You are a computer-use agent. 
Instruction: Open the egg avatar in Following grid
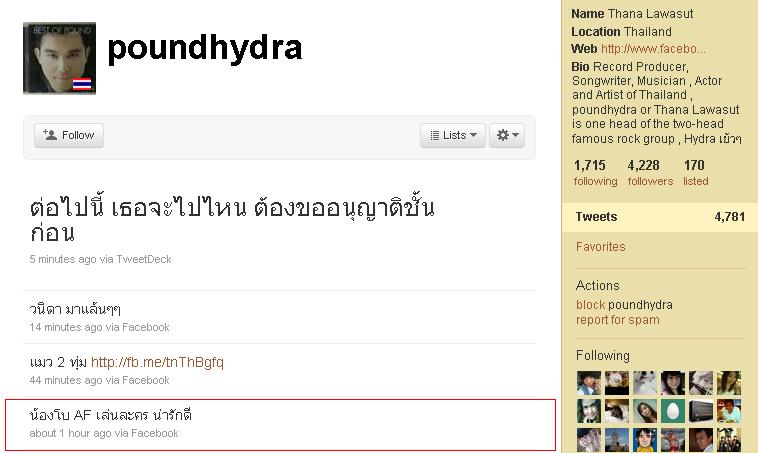click(x=672, y=411)
